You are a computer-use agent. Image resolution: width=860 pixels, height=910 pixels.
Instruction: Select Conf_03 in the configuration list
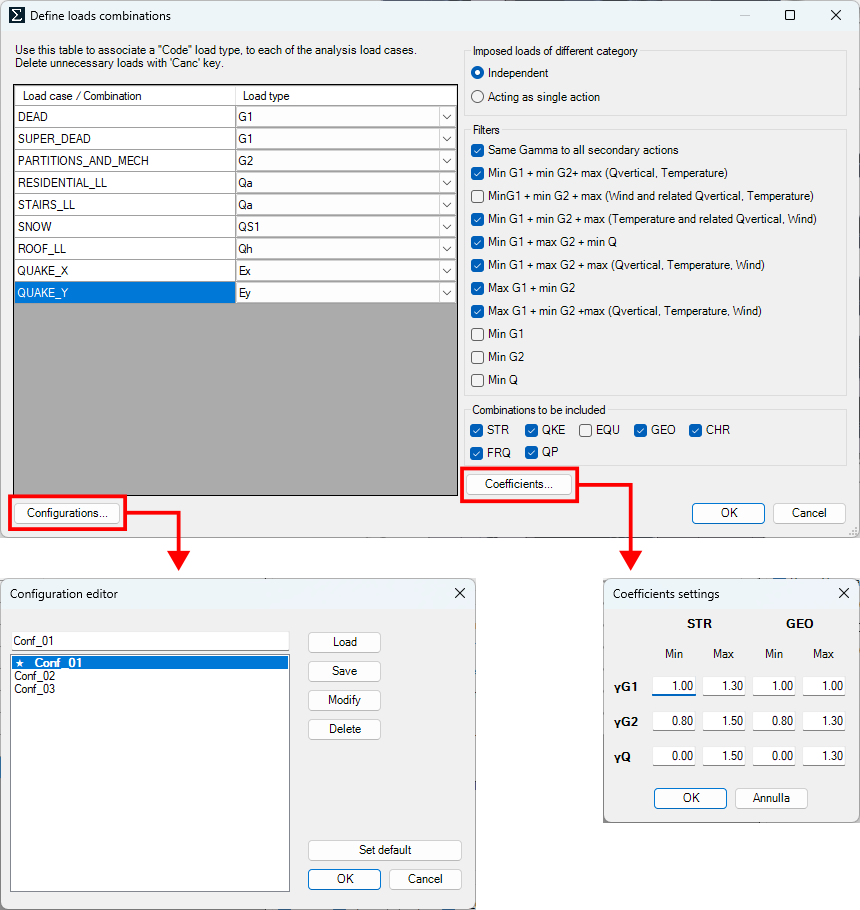(35, 689)
